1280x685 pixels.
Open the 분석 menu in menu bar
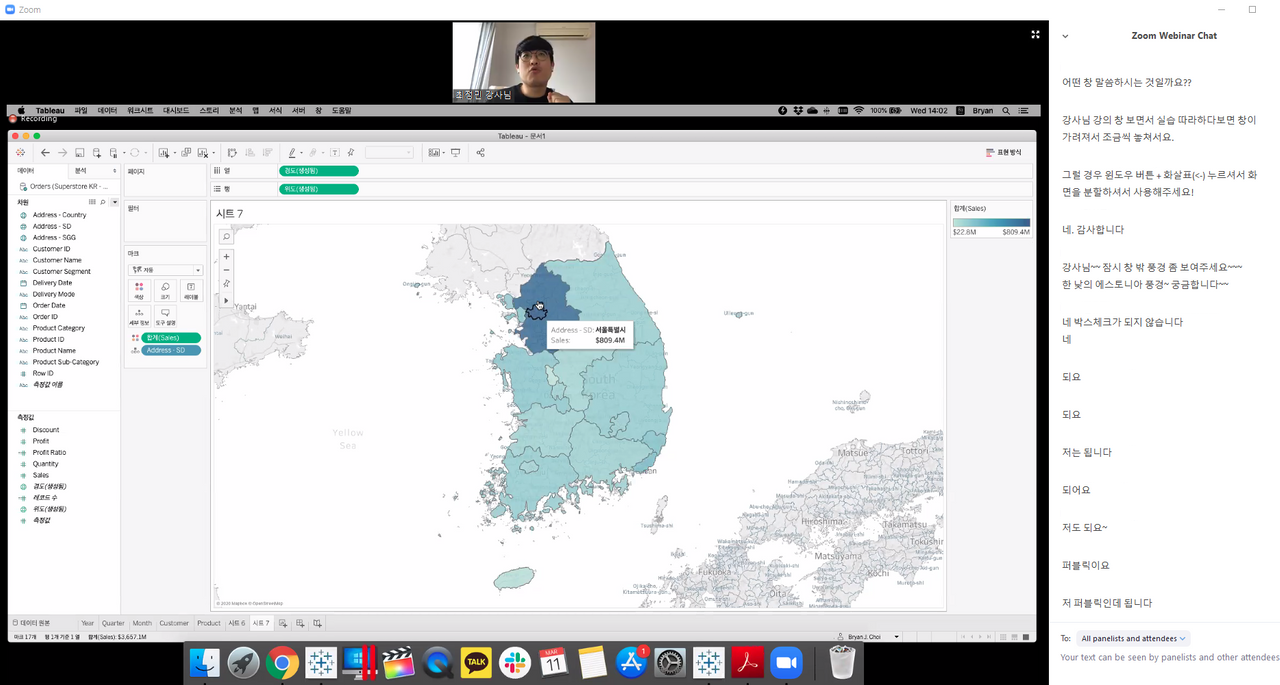point(236,110)
